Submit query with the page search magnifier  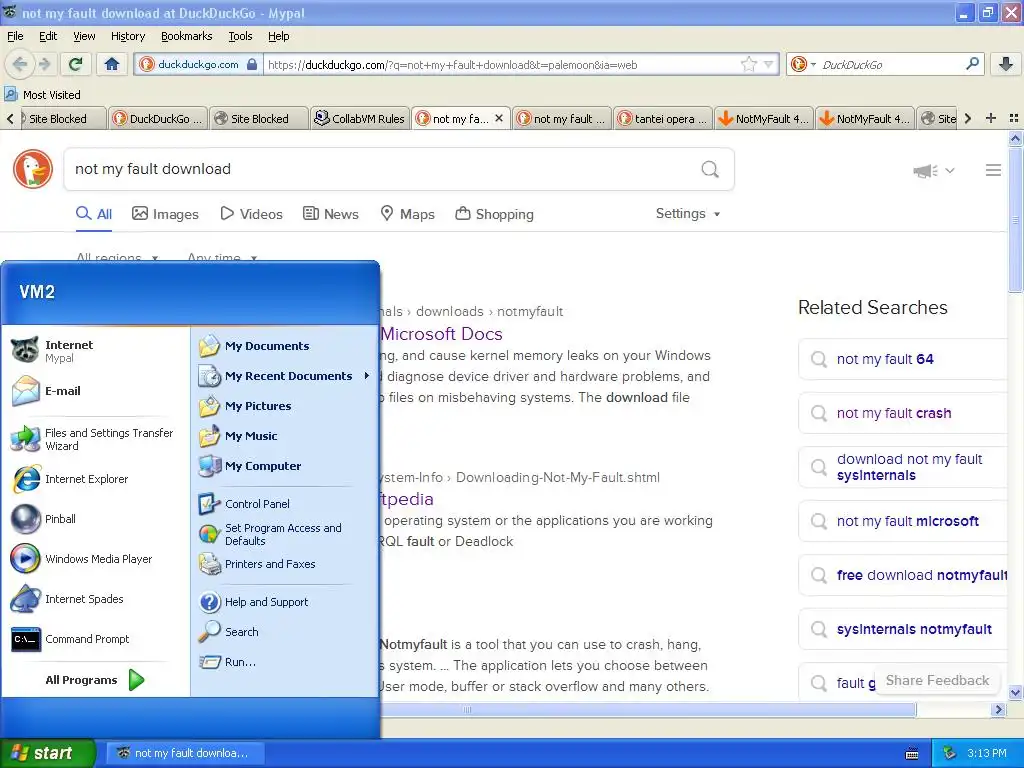pyautogui.click(x=710, y=170)
